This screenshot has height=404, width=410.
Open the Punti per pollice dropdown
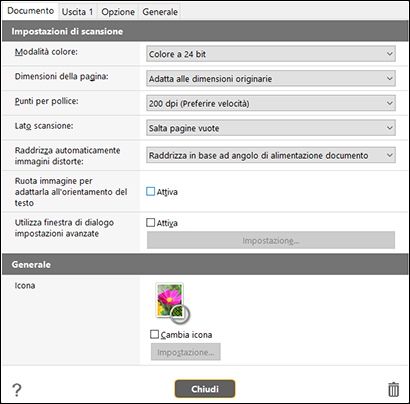[271, 103]
